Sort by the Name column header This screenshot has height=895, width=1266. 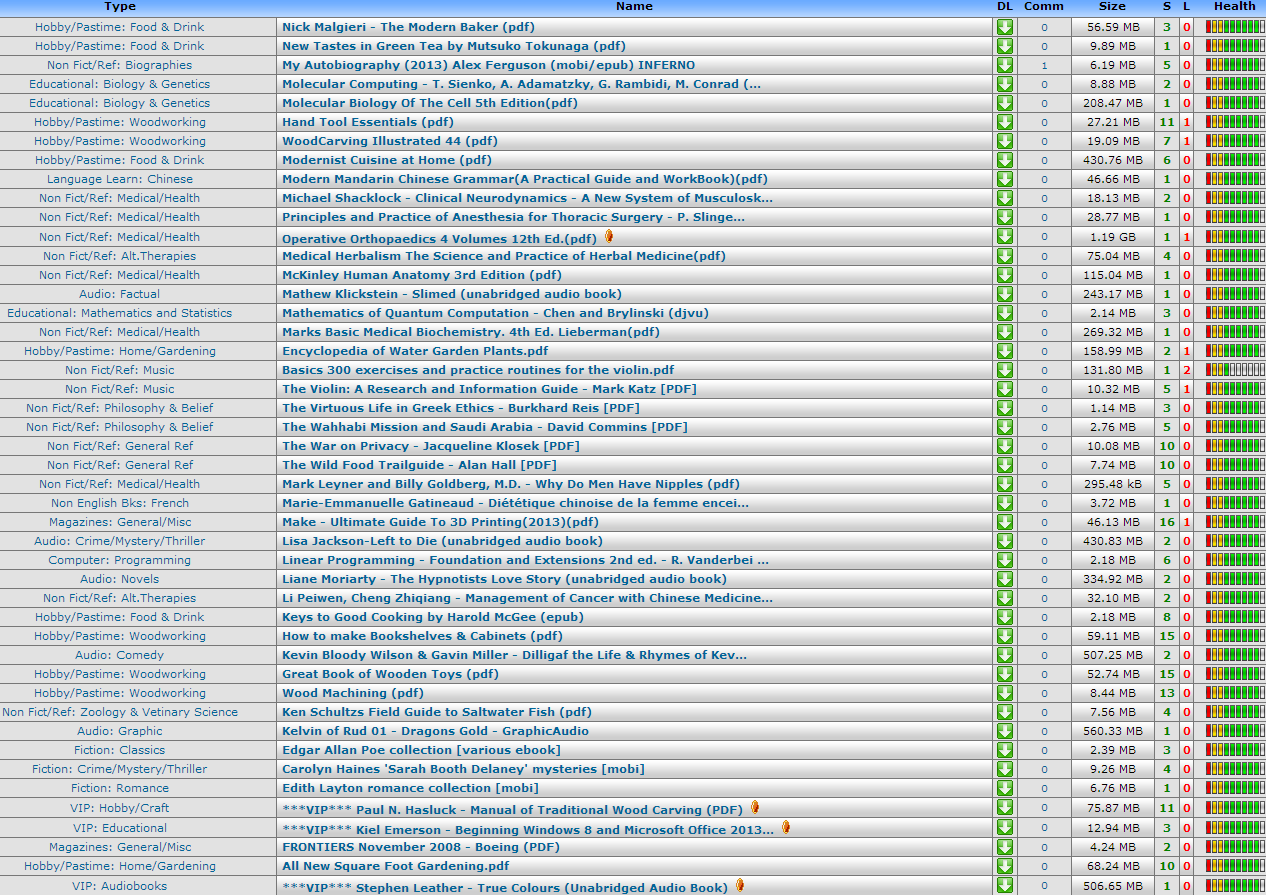[634, 7]
